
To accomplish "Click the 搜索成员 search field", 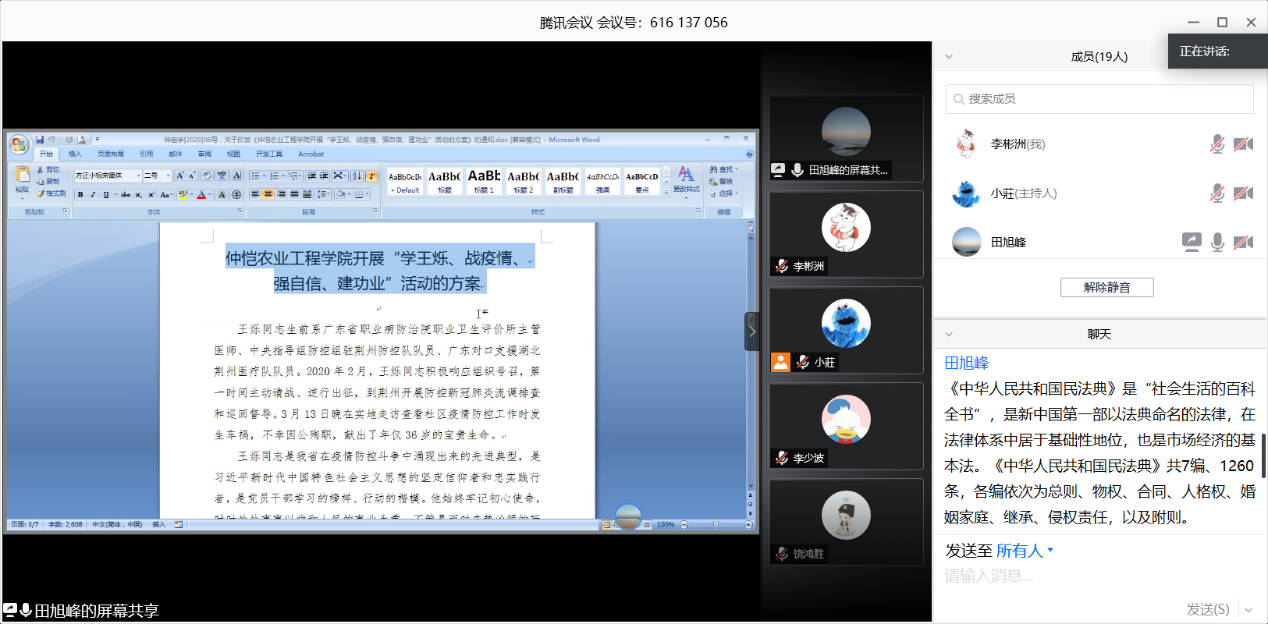I will pos(1100,99).
